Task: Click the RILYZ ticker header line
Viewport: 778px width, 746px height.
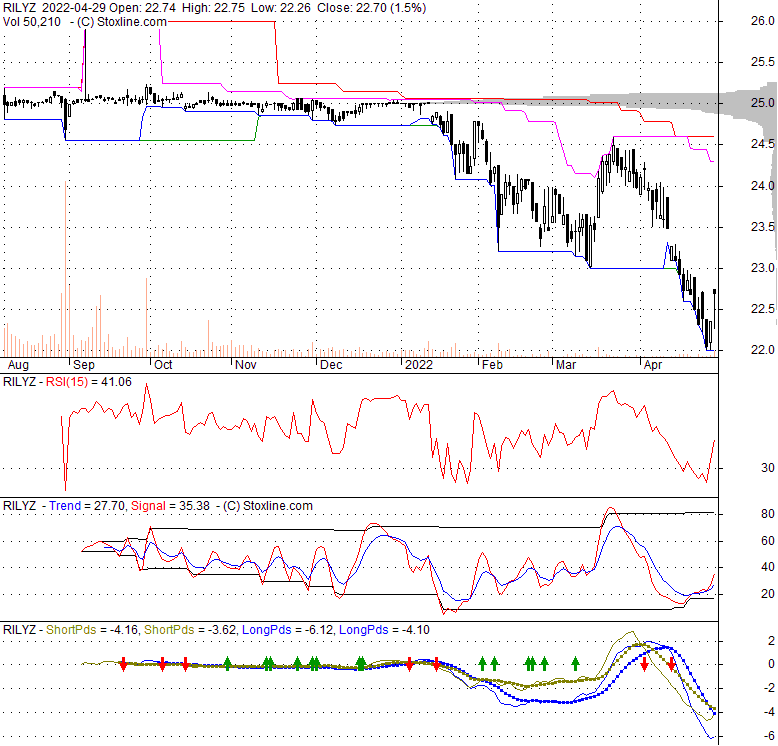Action: tap(214, 7)
